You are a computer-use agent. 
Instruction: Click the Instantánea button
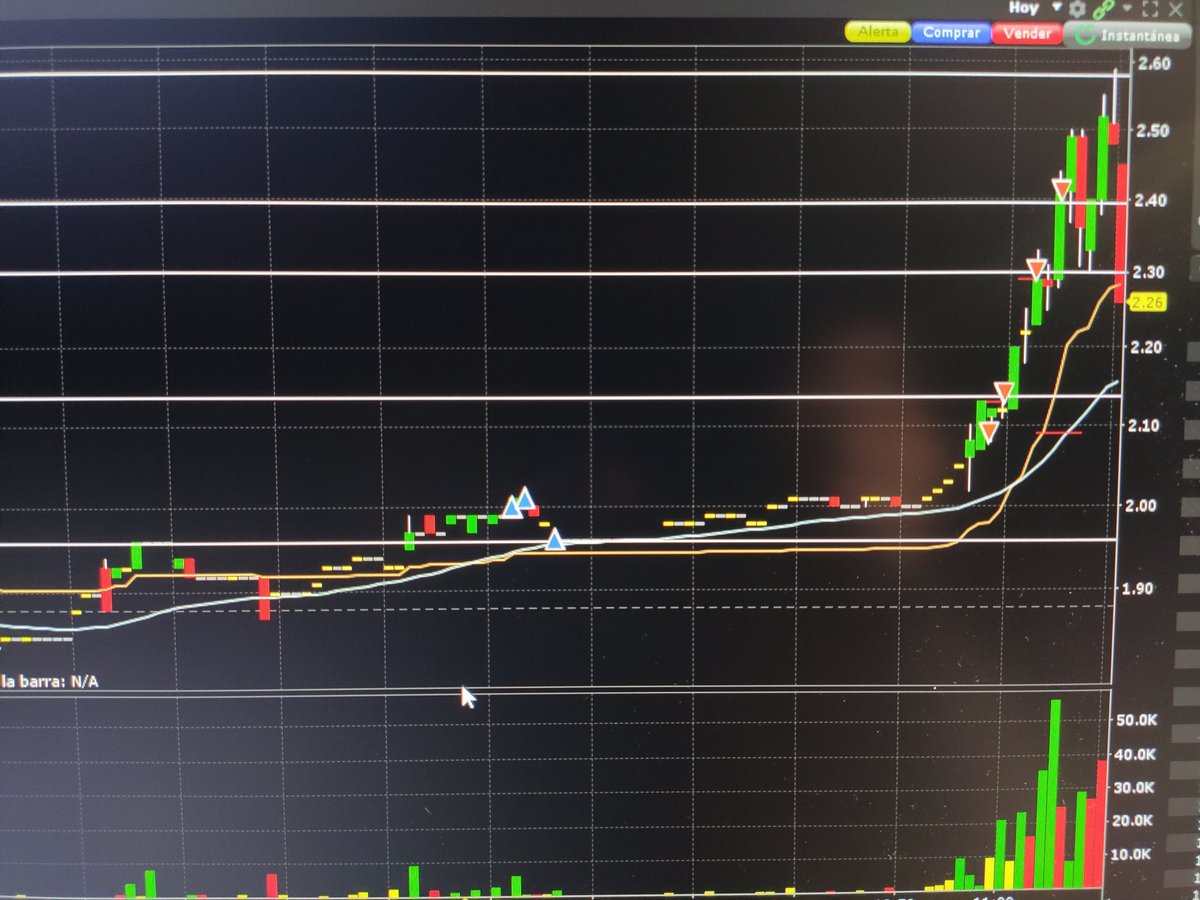pos(1127,34)
